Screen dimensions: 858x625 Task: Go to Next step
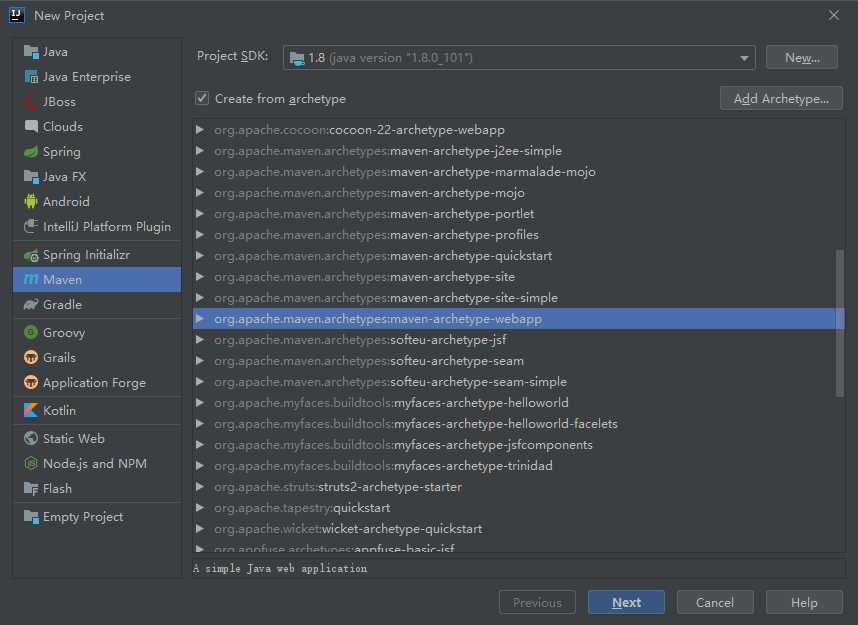[626, 603]
